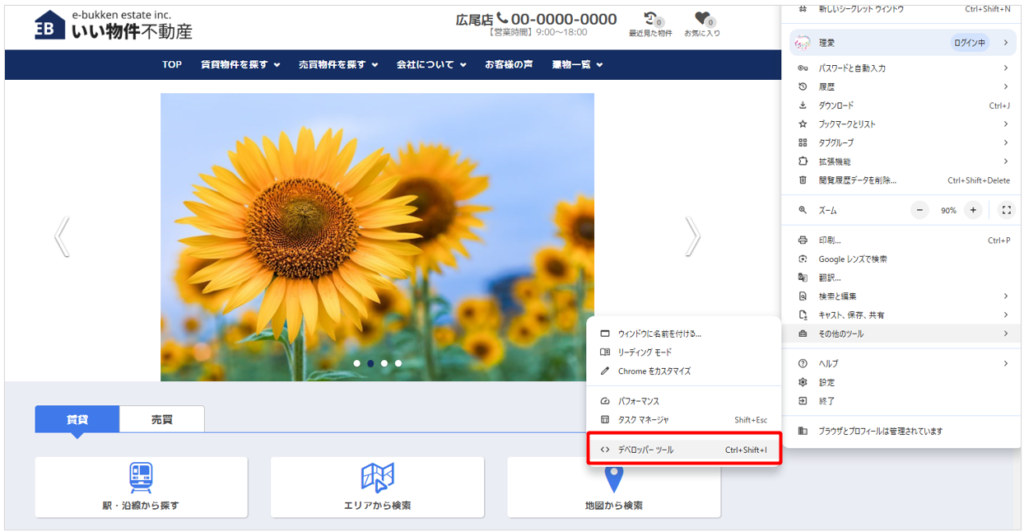Click the gear icon beside 設定

click(802, 382)
